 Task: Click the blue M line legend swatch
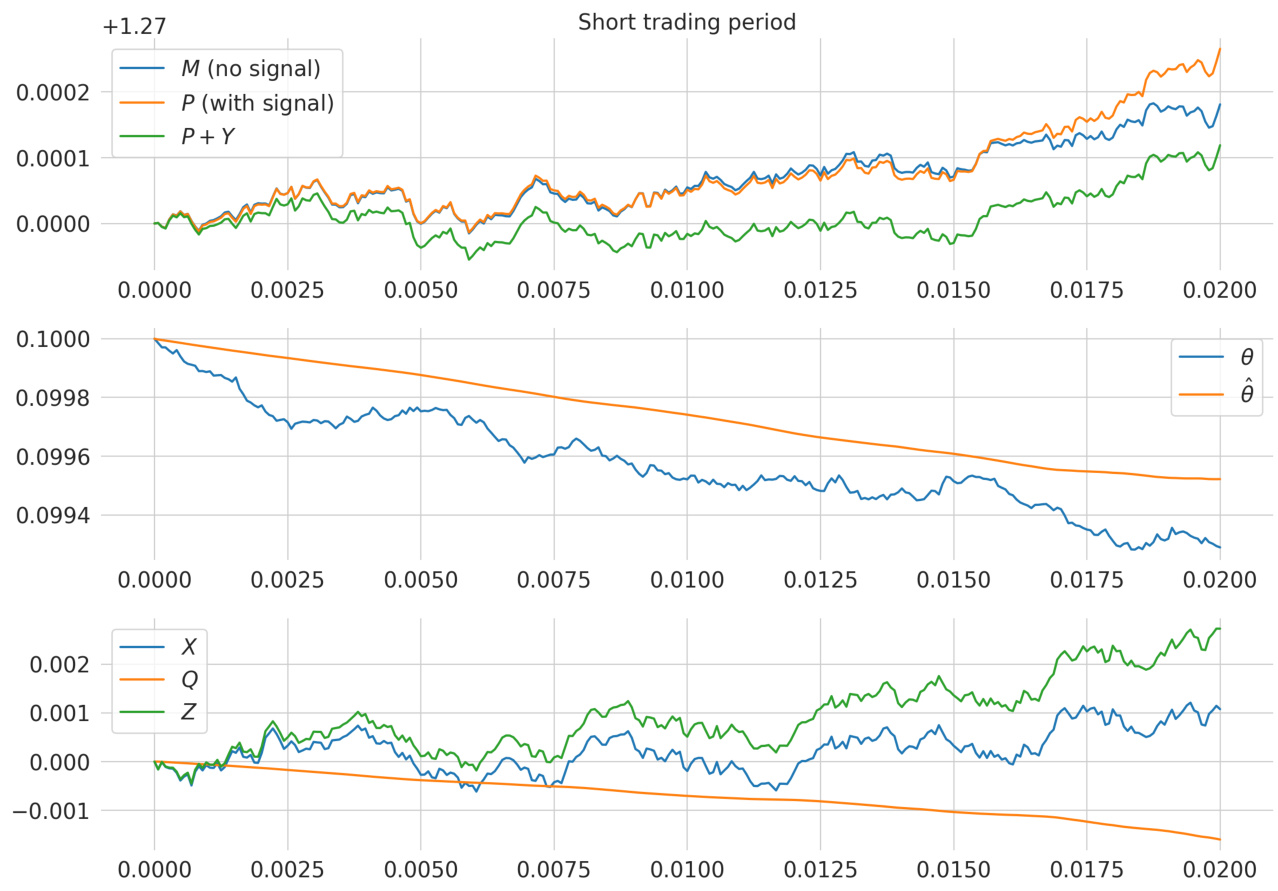tap(144, 69)
